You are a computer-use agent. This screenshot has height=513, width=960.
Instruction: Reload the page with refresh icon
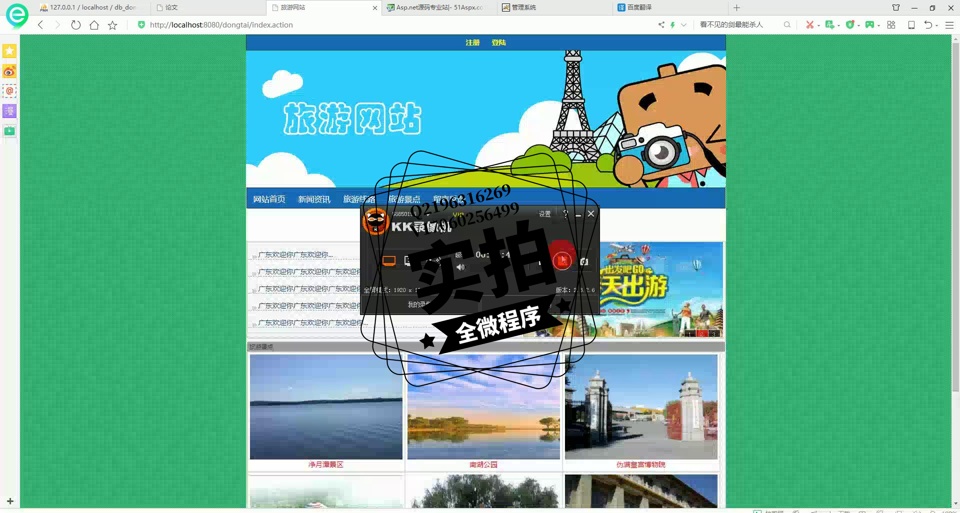[x=75, y=25]
